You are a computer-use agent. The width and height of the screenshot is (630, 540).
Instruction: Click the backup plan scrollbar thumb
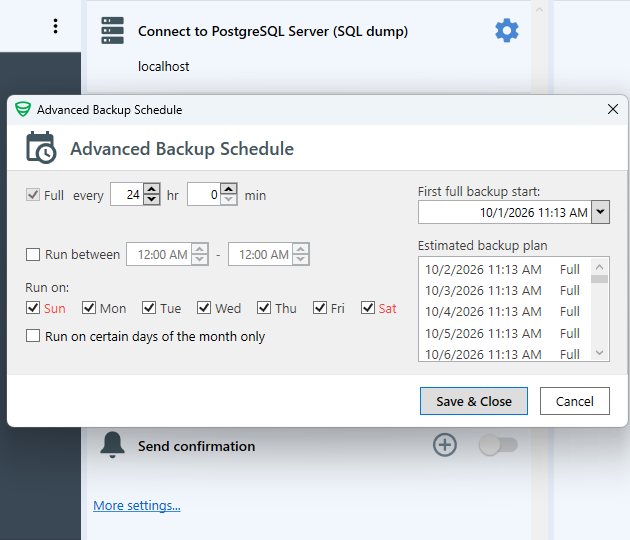pos(599,279)
